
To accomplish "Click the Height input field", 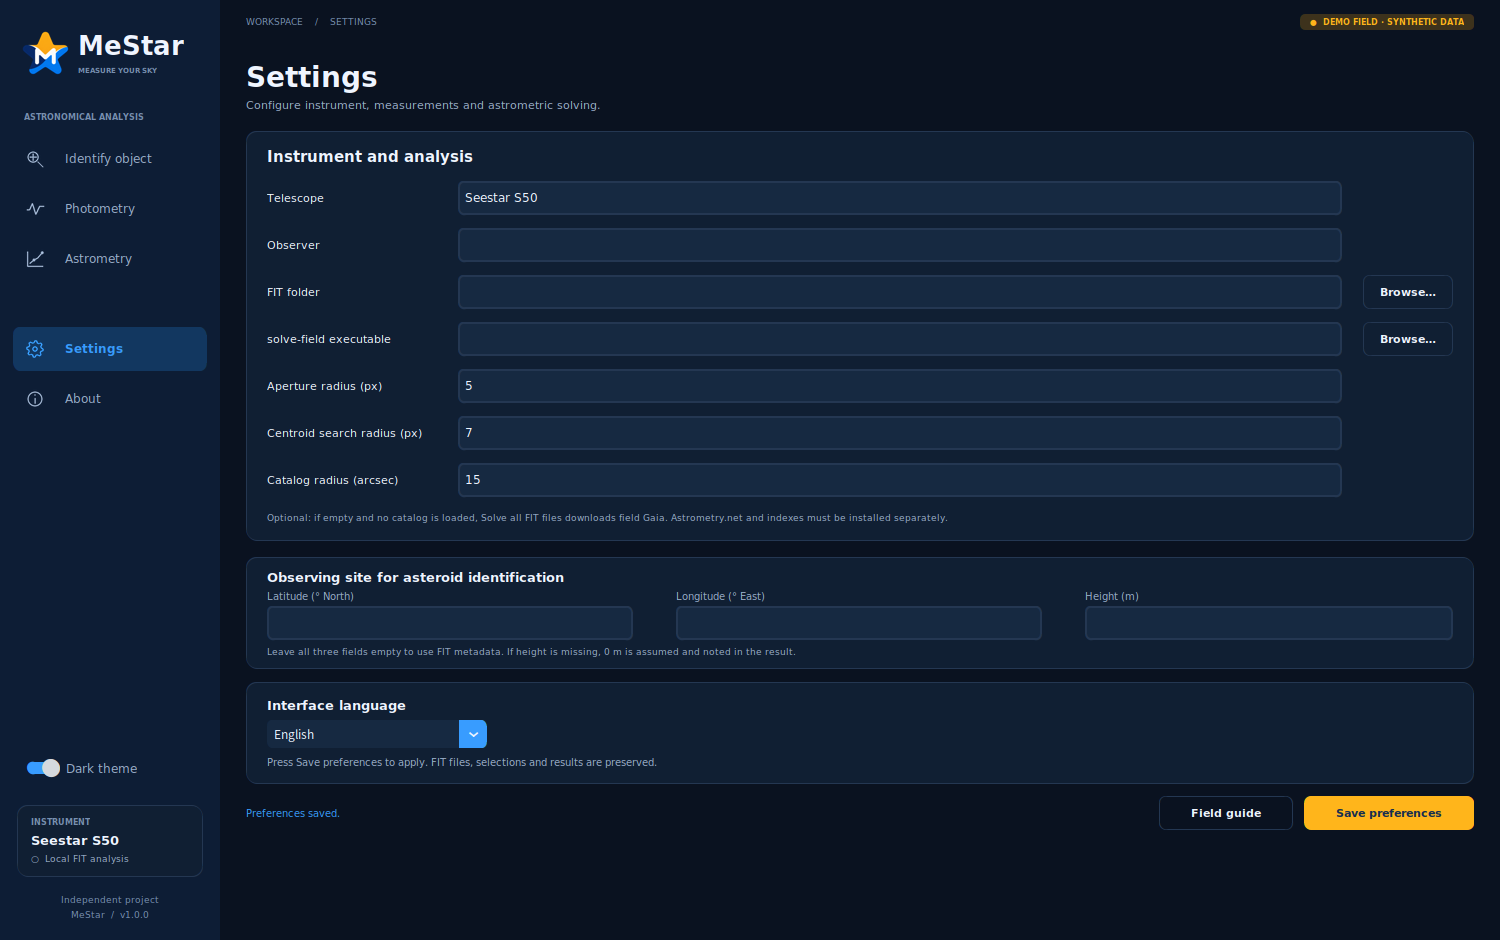I will point(1269,623).
